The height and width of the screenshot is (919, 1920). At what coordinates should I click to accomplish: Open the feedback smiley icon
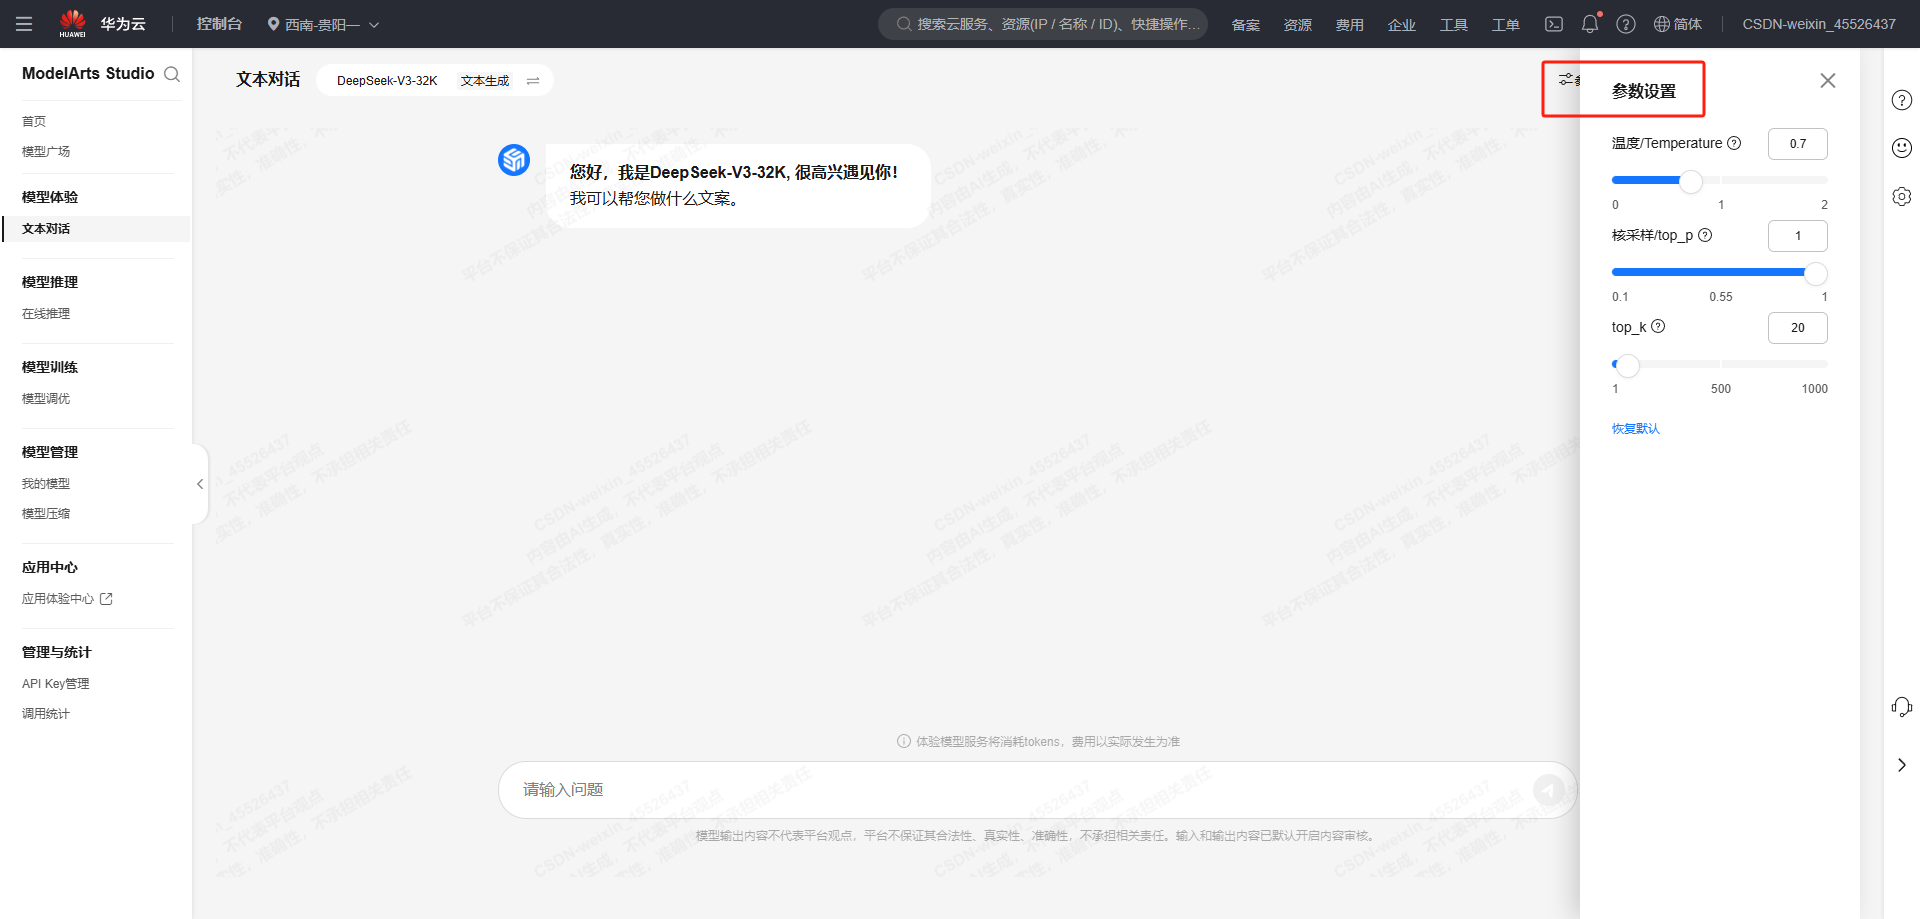tap(1902, 148)
